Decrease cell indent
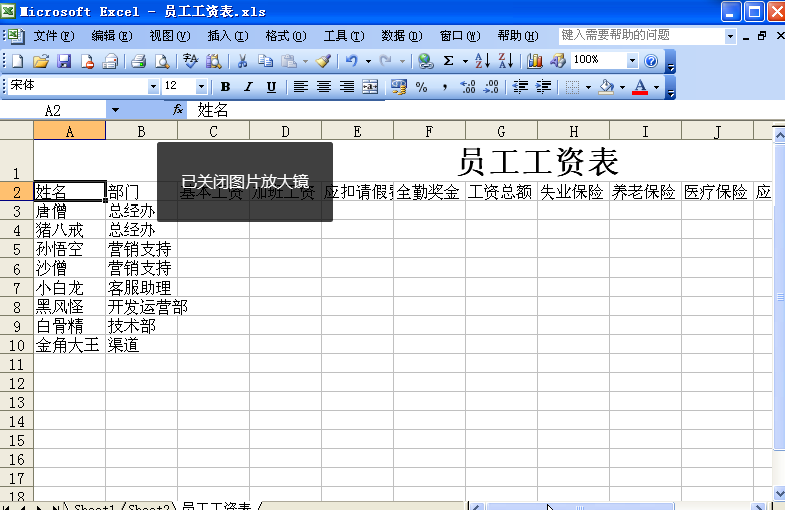This screenshot has width=785, height=510. [x=520, y=87]
